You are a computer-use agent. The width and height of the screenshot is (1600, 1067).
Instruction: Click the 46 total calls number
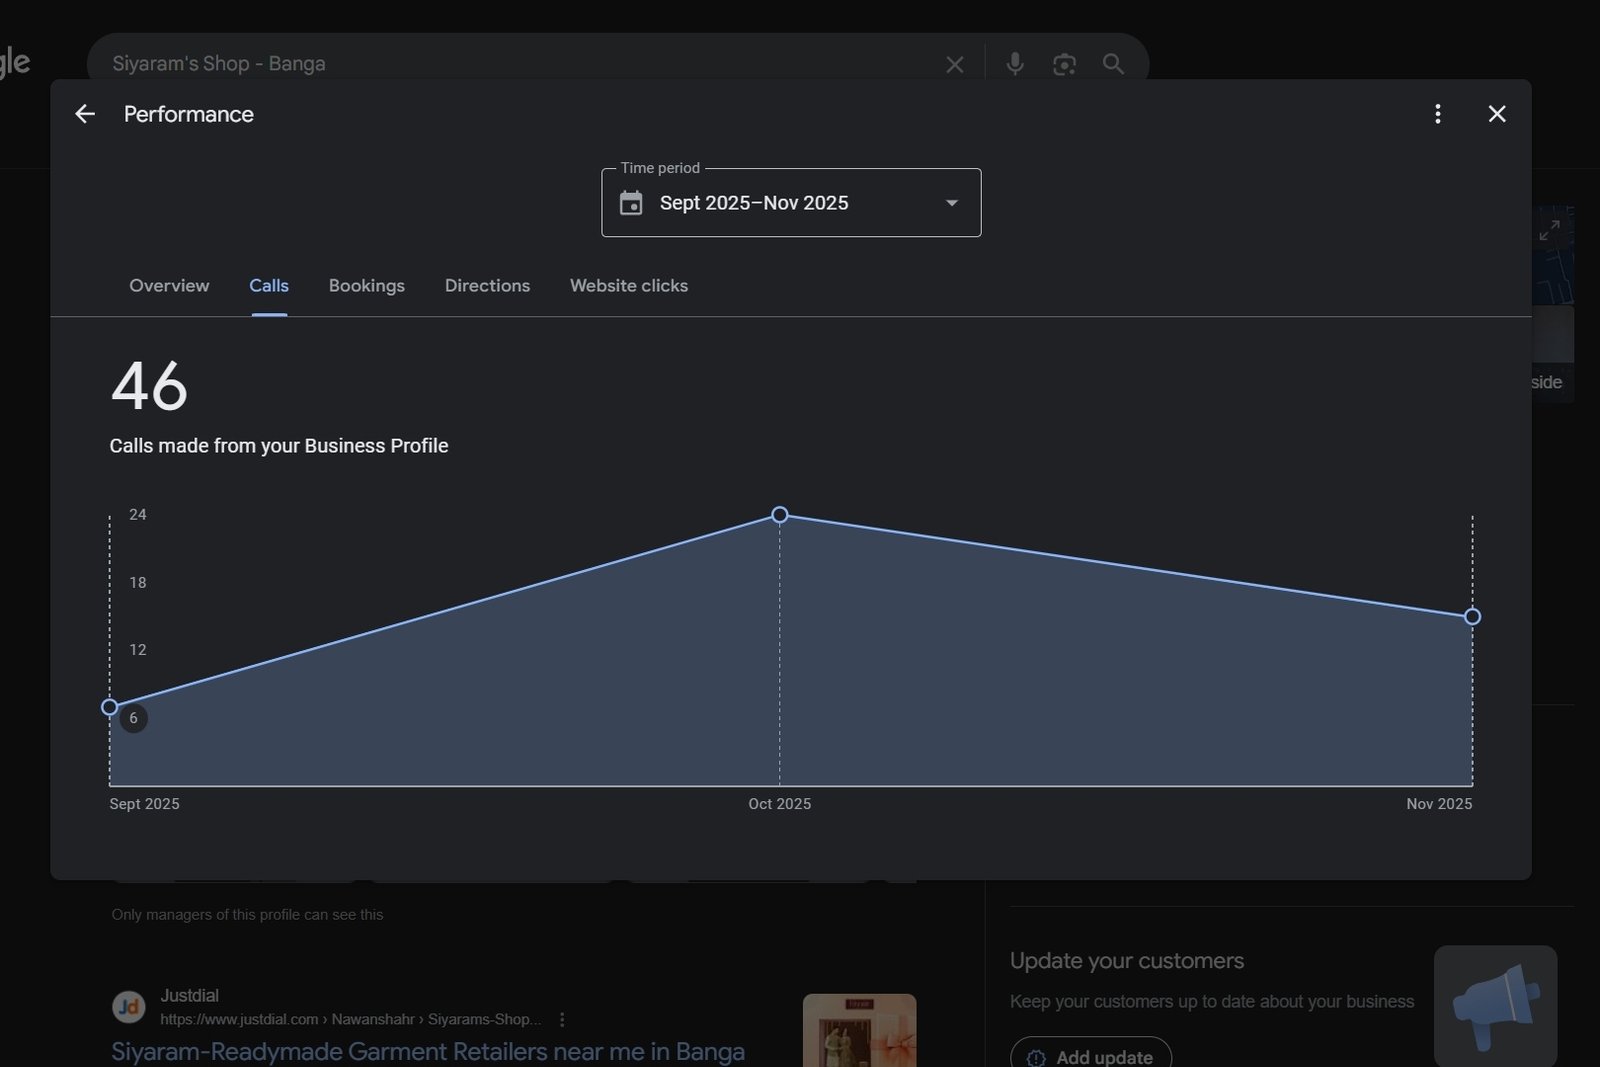pos(149,386)
